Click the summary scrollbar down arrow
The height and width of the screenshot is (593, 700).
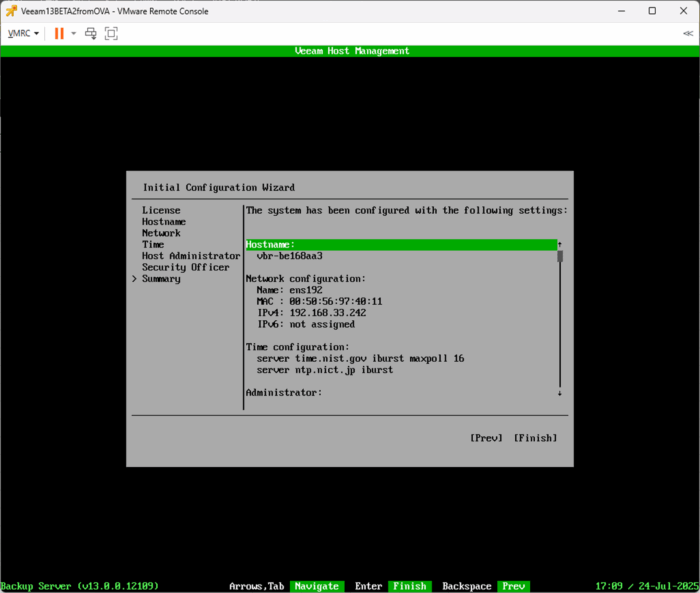pos(559,393)
